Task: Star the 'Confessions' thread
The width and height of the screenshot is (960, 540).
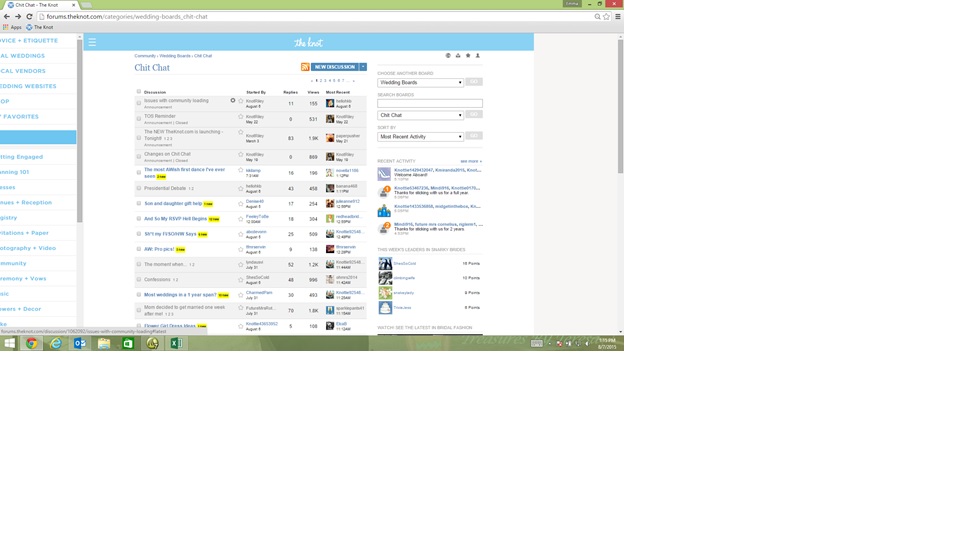Action: (x=241, y=280)
